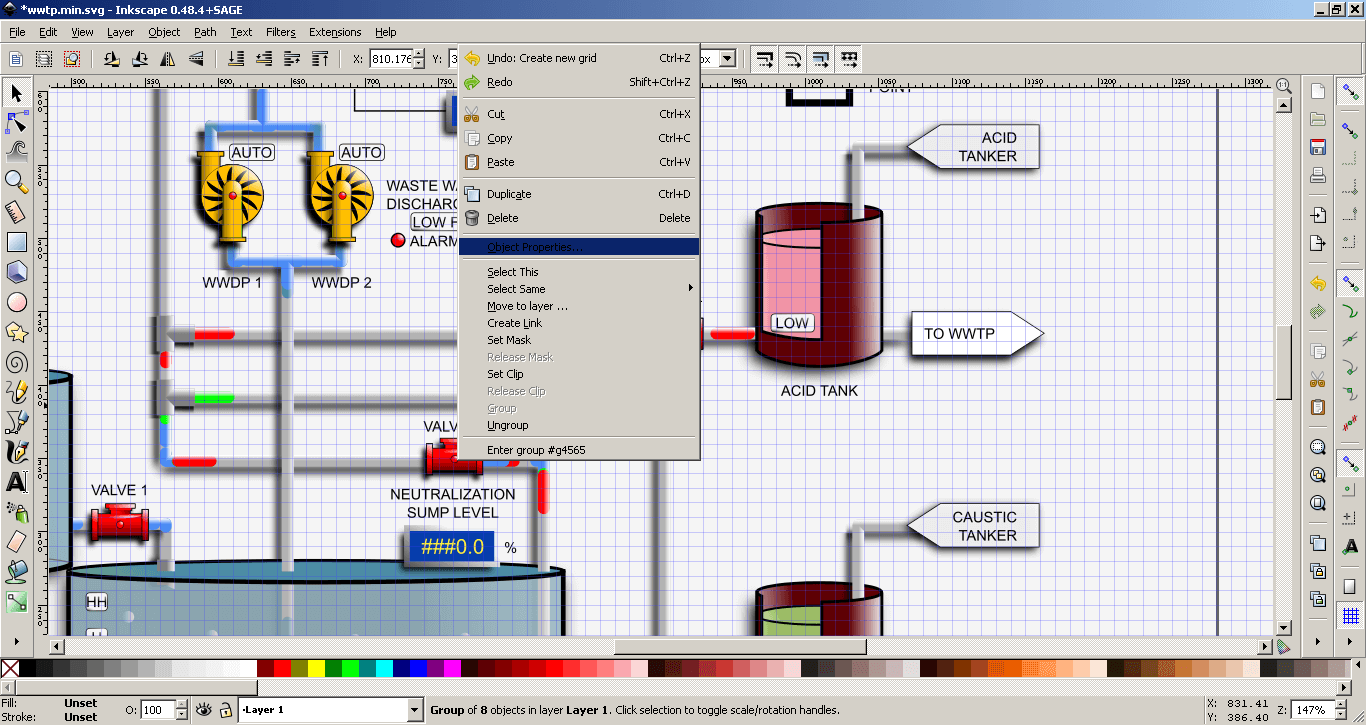Toggle the layer lock icon
The image size is (1366, 725).
226,710
